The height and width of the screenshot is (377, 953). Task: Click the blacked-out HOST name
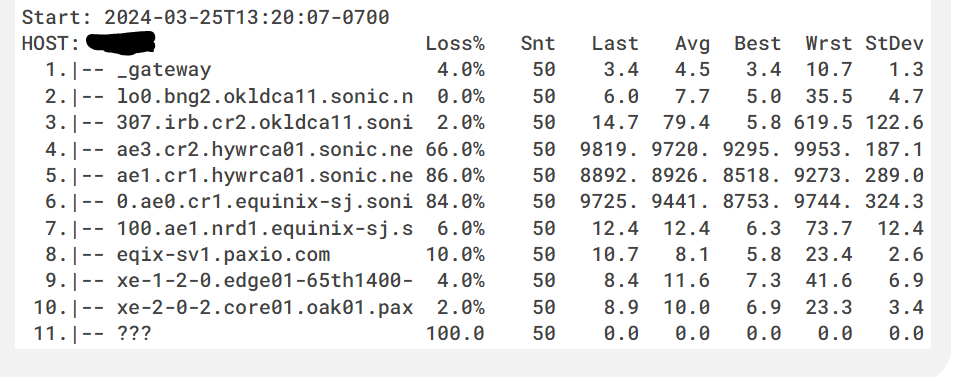click(120, 43)
